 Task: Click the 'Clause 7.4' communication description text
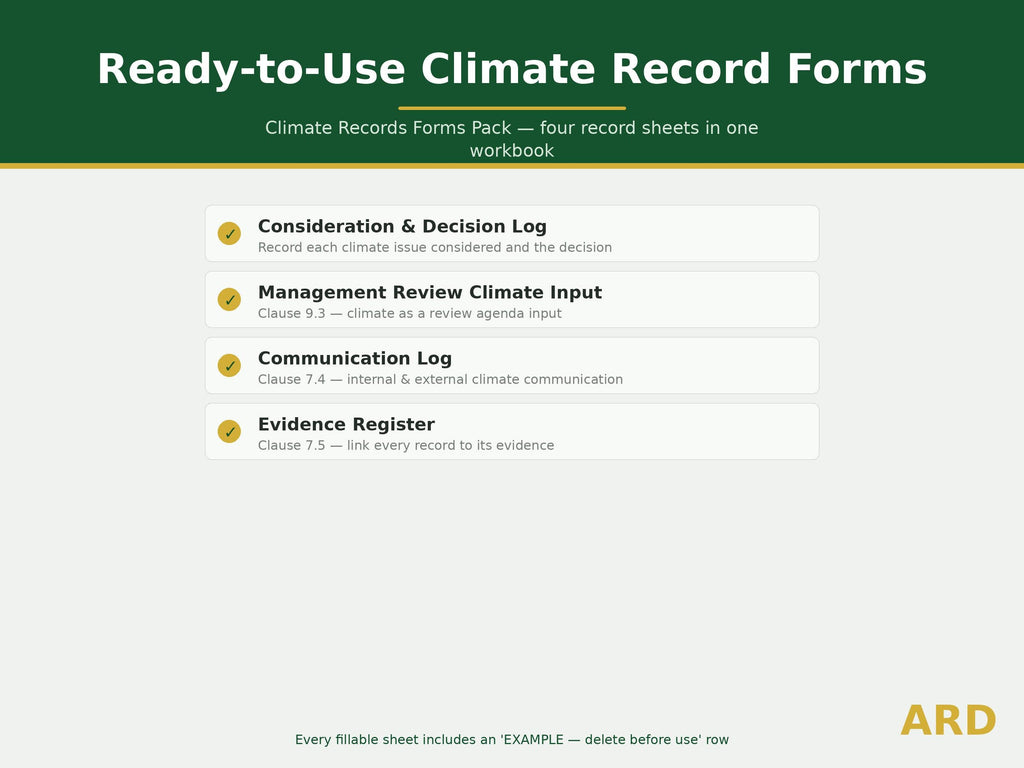point(440,379)
